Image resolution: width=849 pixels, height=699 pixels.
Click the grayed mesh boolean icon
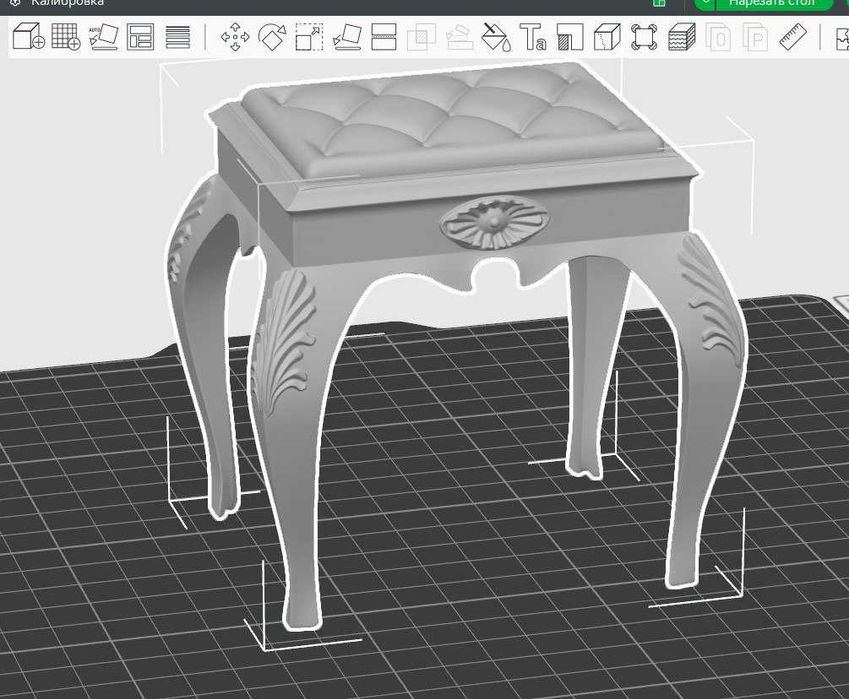421,37
